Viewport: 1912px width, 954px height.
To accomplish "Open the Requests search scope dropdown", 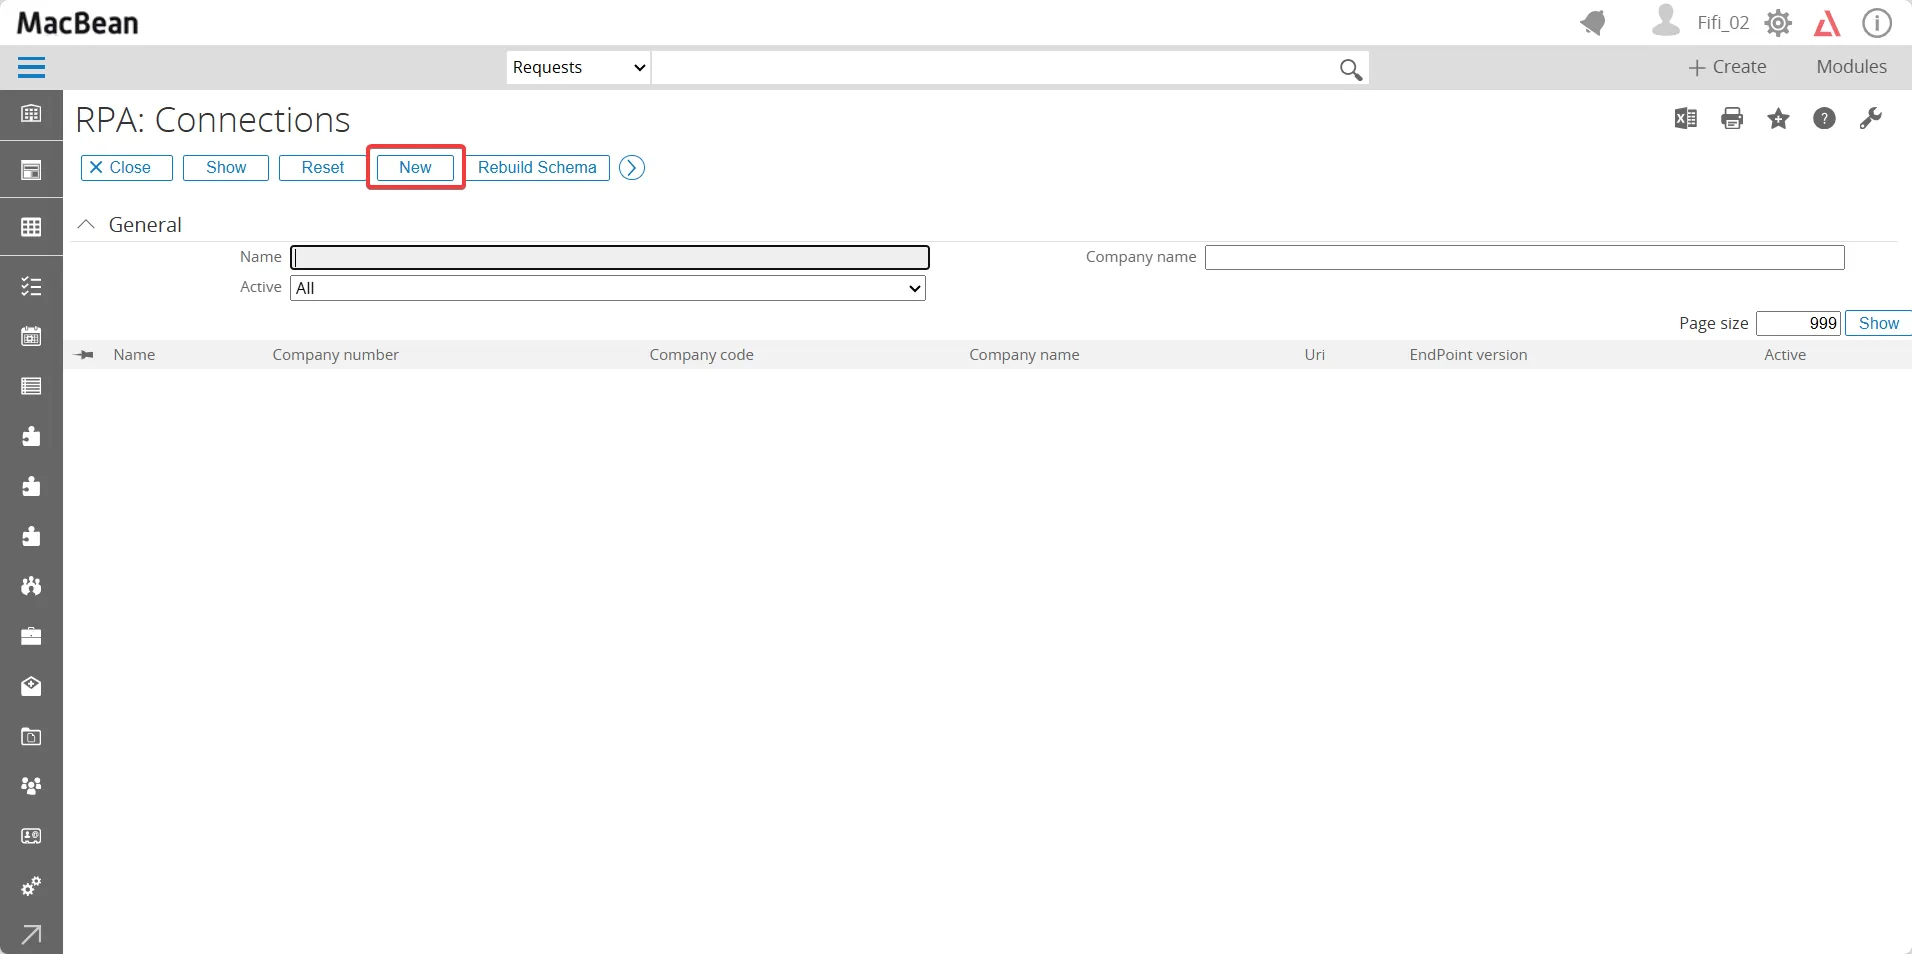I will coord(578,68).
